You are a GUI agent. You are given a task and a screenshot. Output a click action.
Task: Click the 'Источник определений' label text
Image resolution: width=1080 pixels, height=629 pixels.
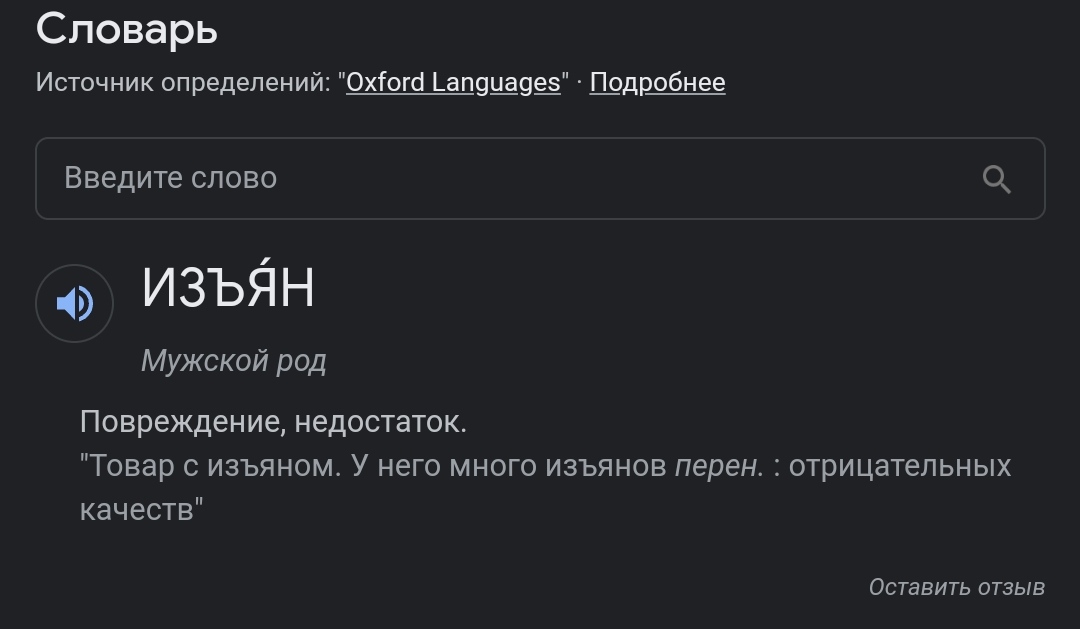(183, 83)
